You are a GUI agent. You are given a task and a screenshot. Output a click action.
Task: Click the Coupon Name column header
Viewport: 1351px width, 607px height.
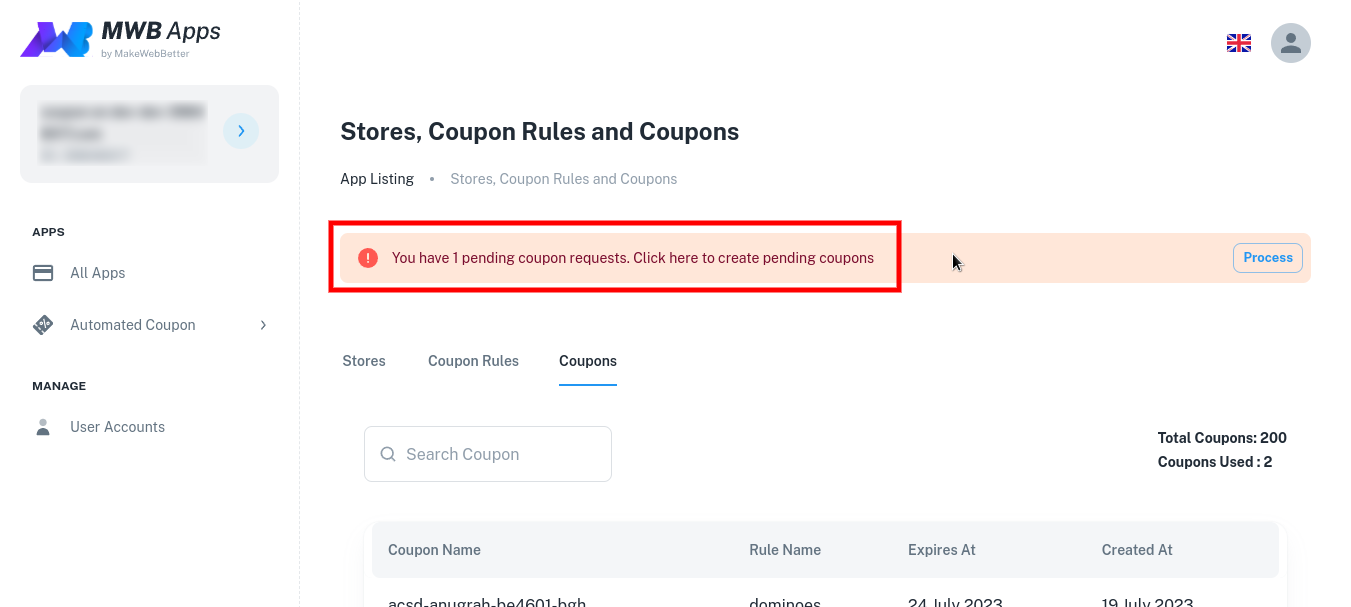tap(434, 550)
